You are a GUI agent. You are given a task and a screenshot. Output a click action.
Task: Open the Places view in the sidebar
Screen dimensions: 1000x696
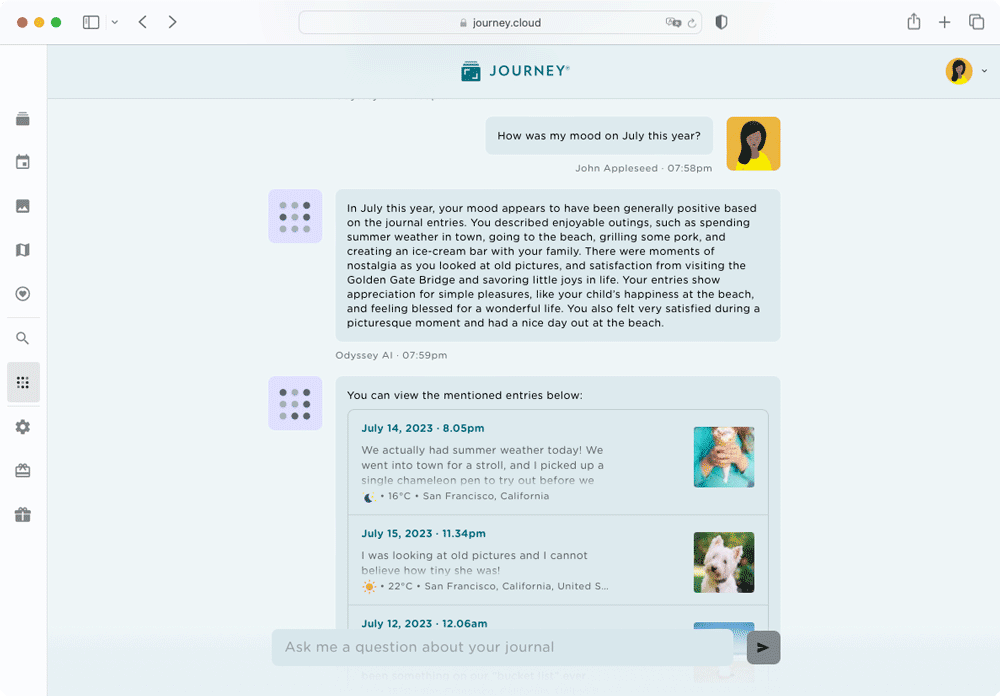point(22,294)
